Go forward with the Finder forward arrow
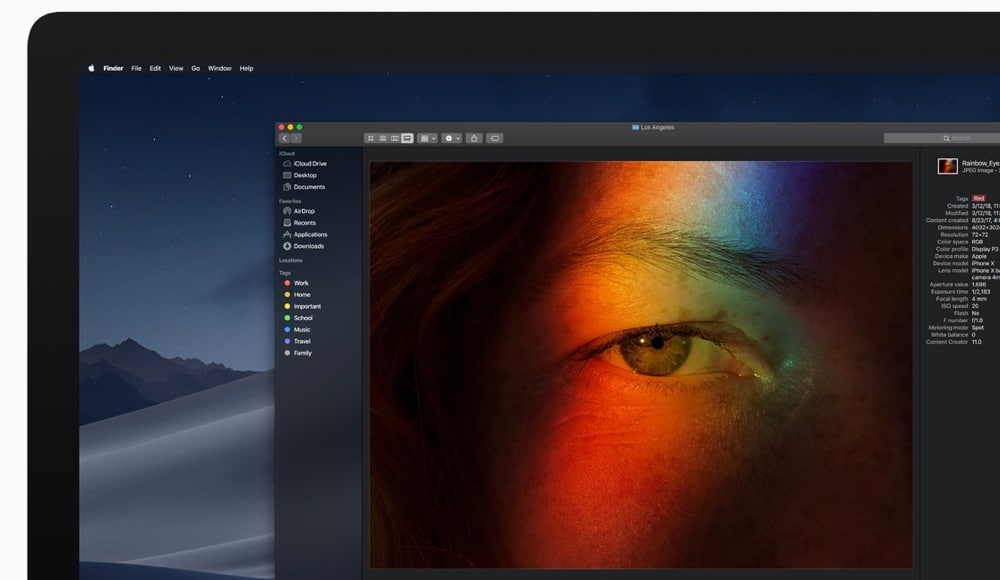 pos(296,138)
